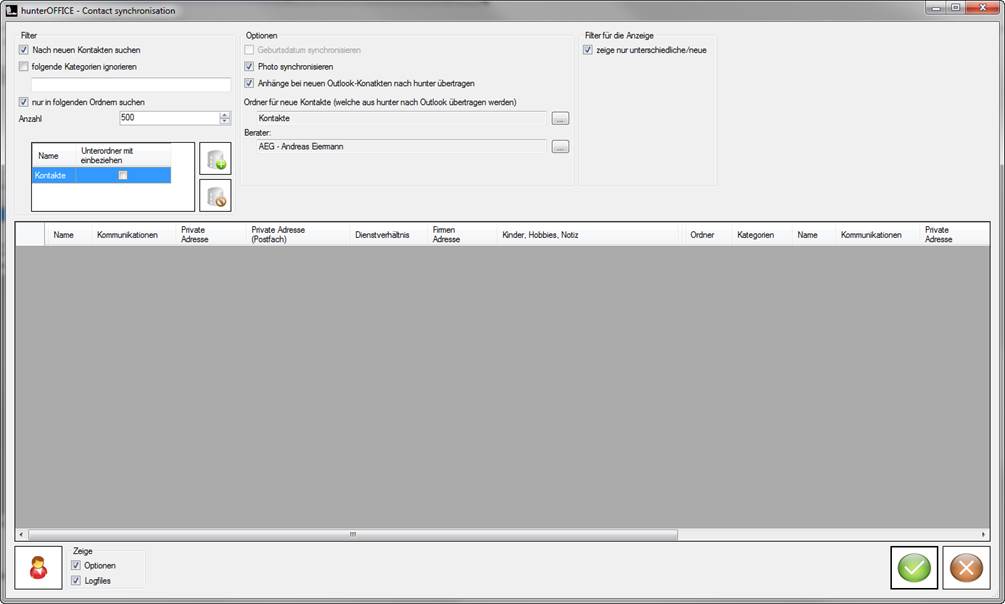This screenshot has height=604, width=1005.
Task: Uncheck the Logfiles checkbox
Action: click(x=76, y=581)
